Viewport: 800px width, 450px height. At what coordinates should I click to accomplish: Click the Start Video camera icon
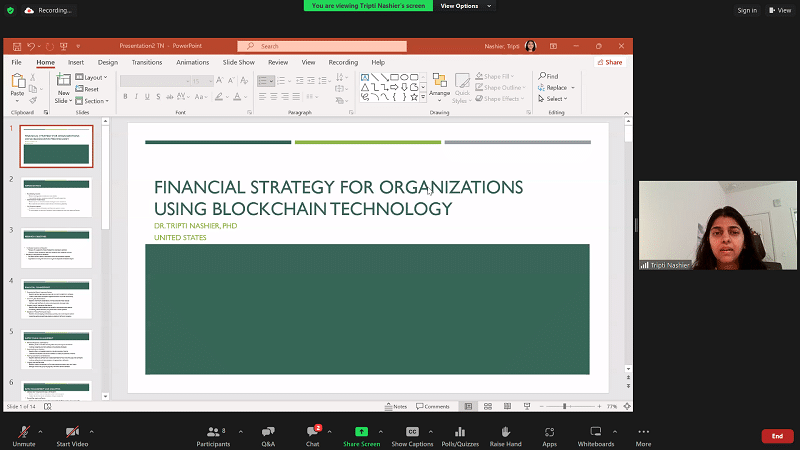pos(74,431)
